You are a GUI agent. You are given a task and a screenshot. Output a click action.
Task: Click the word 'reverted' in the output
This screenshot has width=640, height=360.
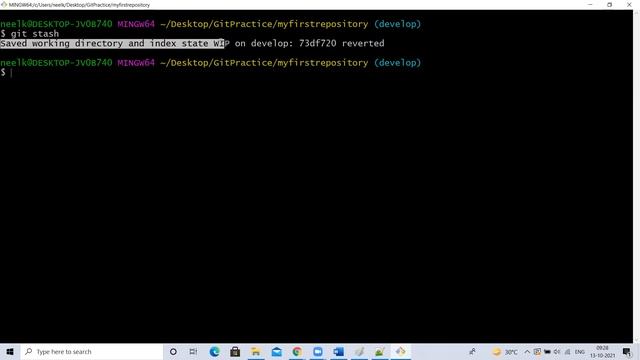pos(363,43)
